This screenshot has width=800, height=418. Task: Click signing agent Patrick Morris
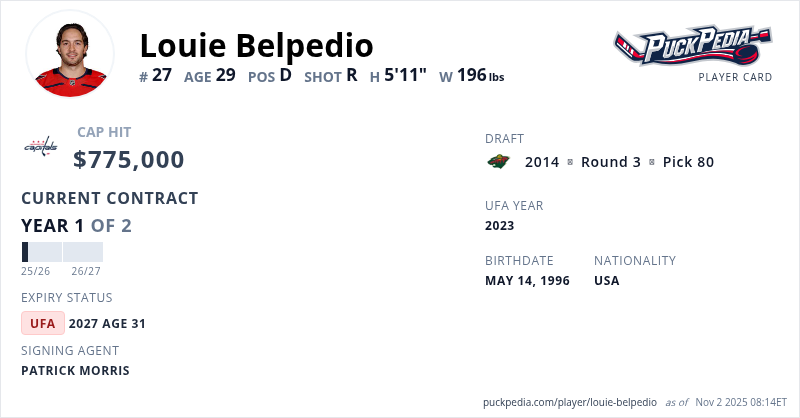click(x=75, y=371)
